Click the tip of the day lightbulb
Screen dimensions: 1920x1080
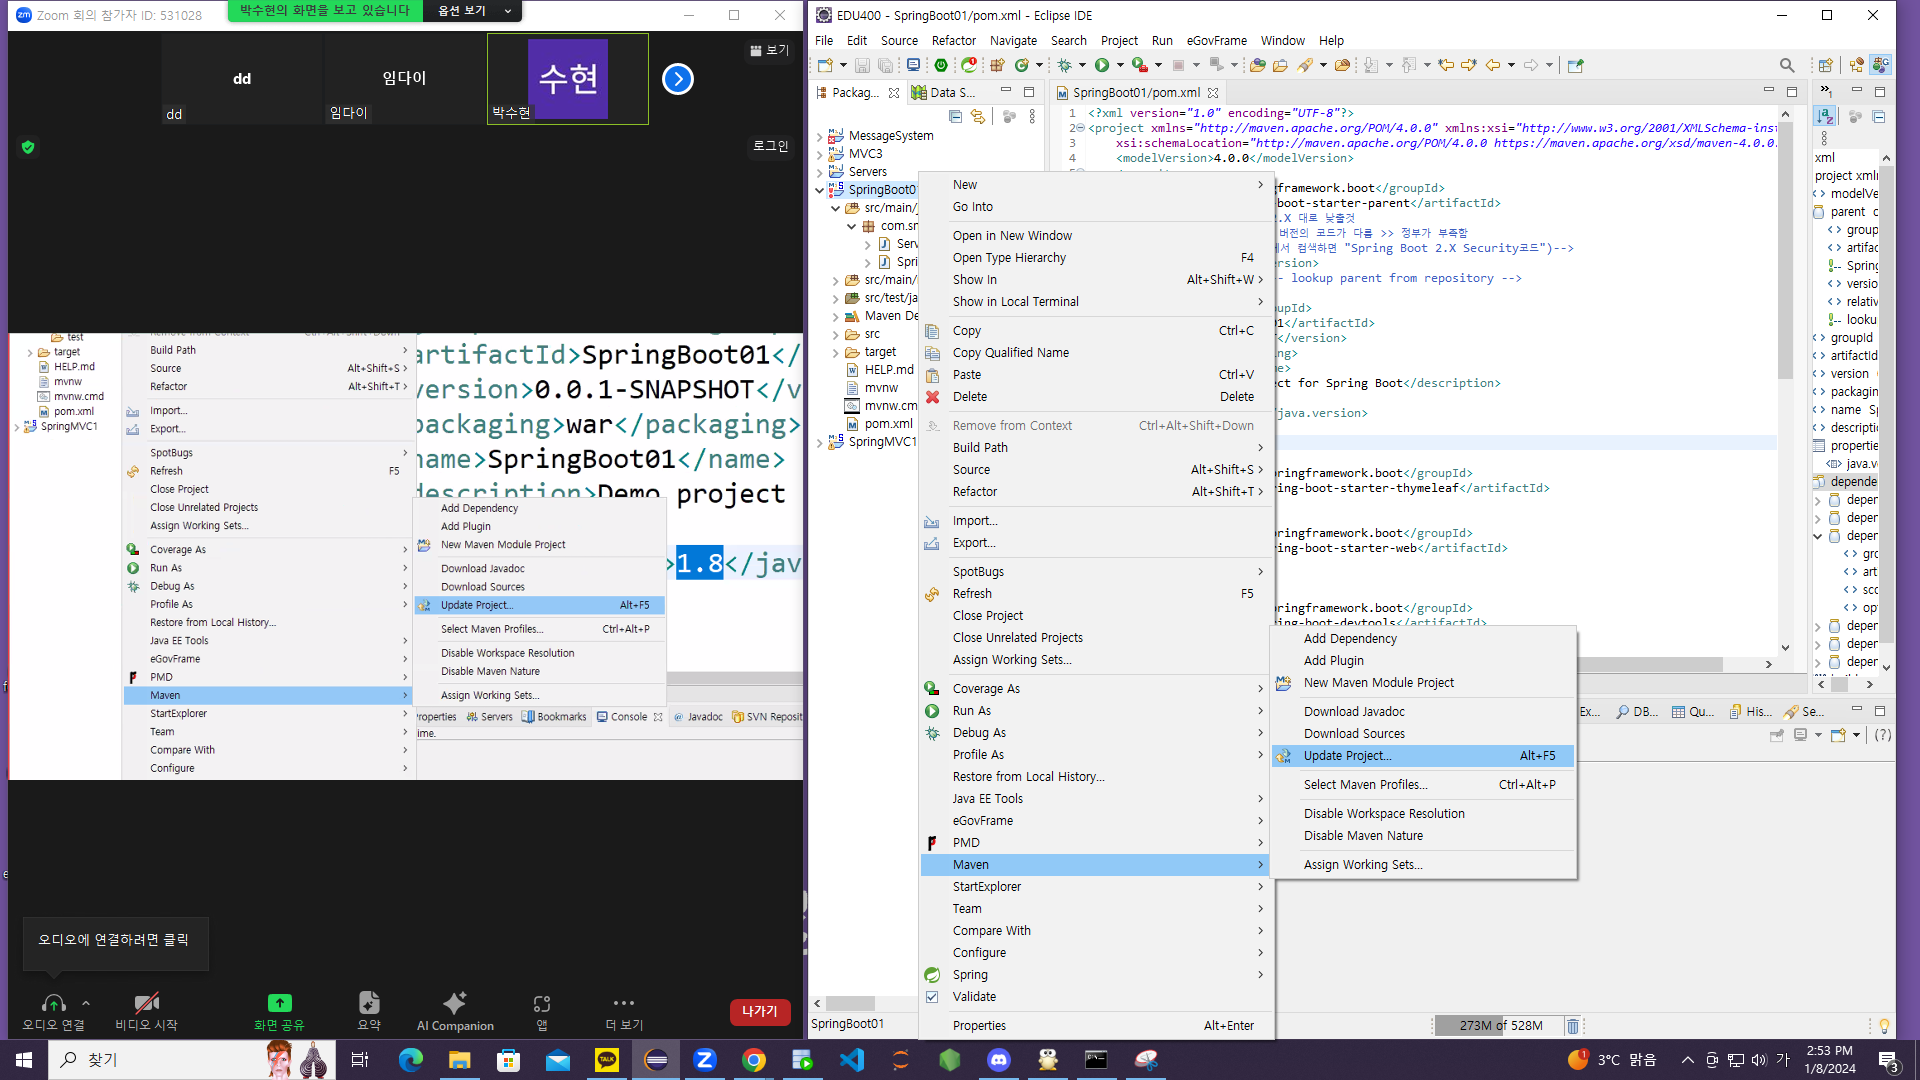(1884, 1026)
